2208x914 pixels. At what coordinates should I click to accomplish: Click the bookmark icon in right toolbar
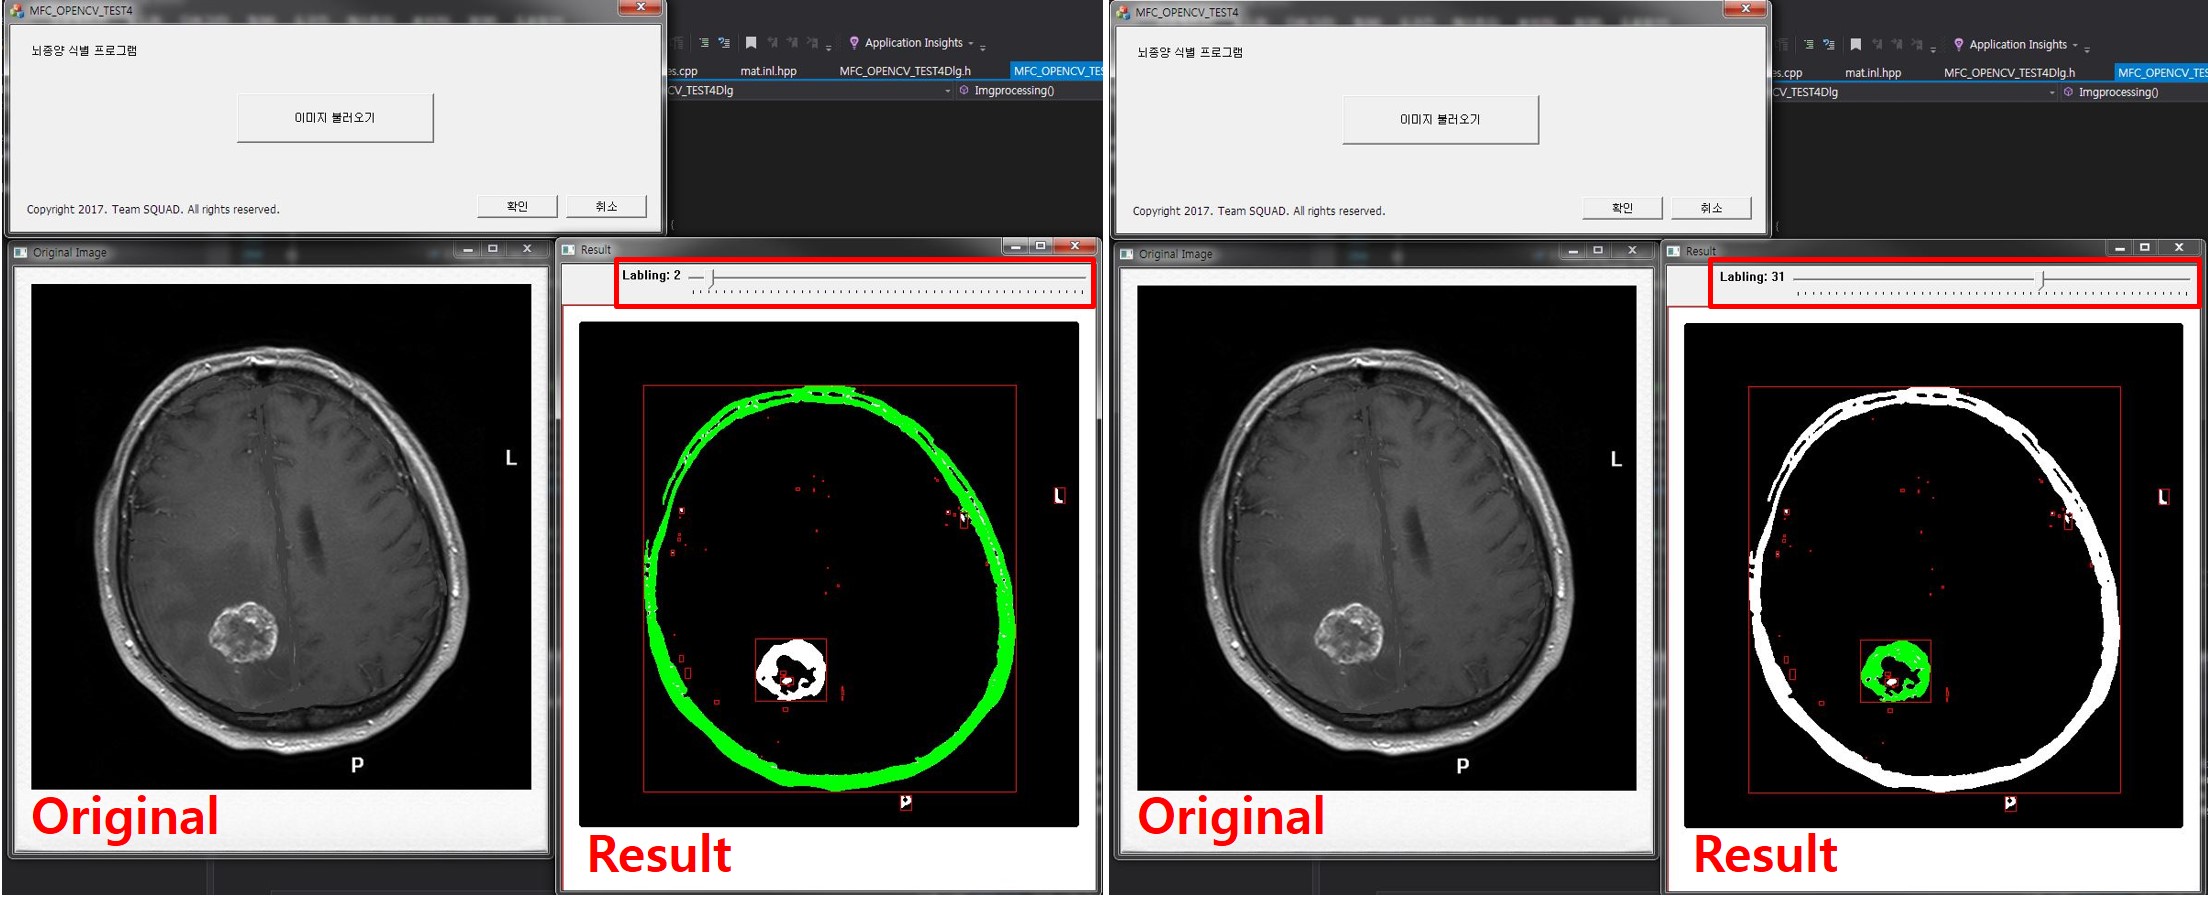tap(1855, 45)
